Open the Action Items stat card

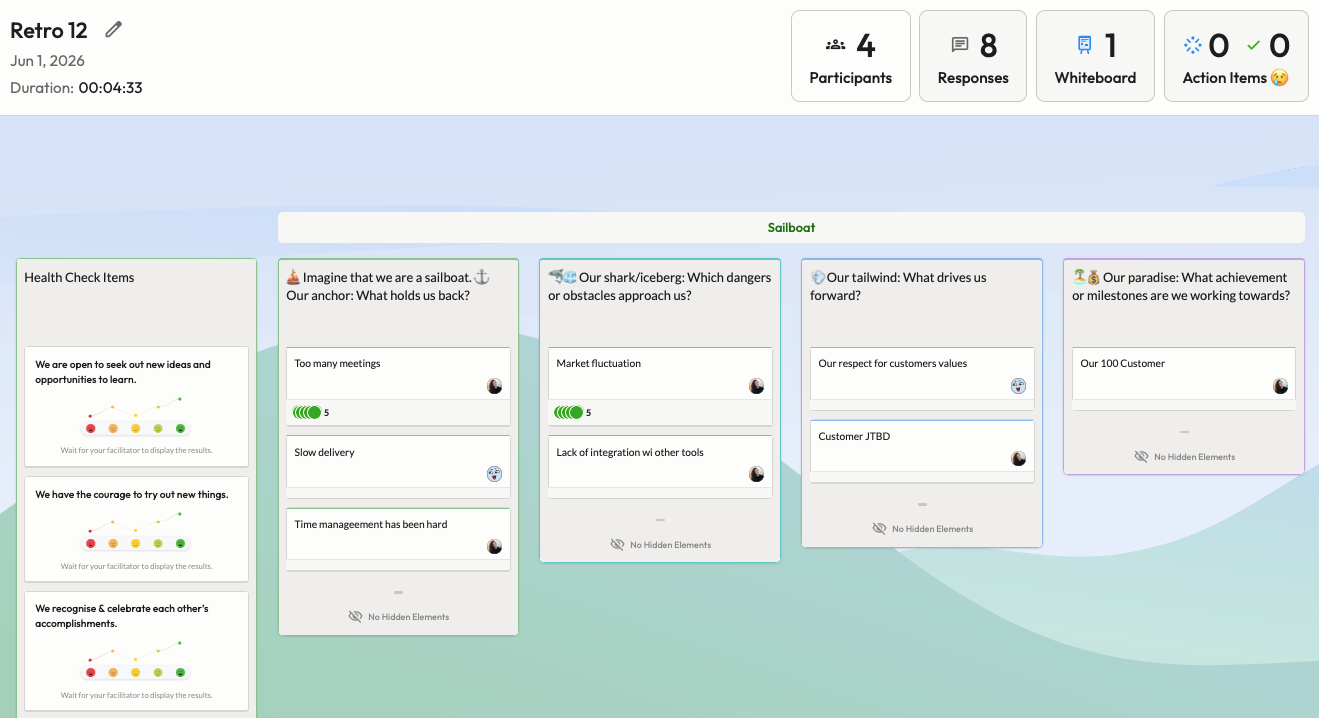(1236, 56)
